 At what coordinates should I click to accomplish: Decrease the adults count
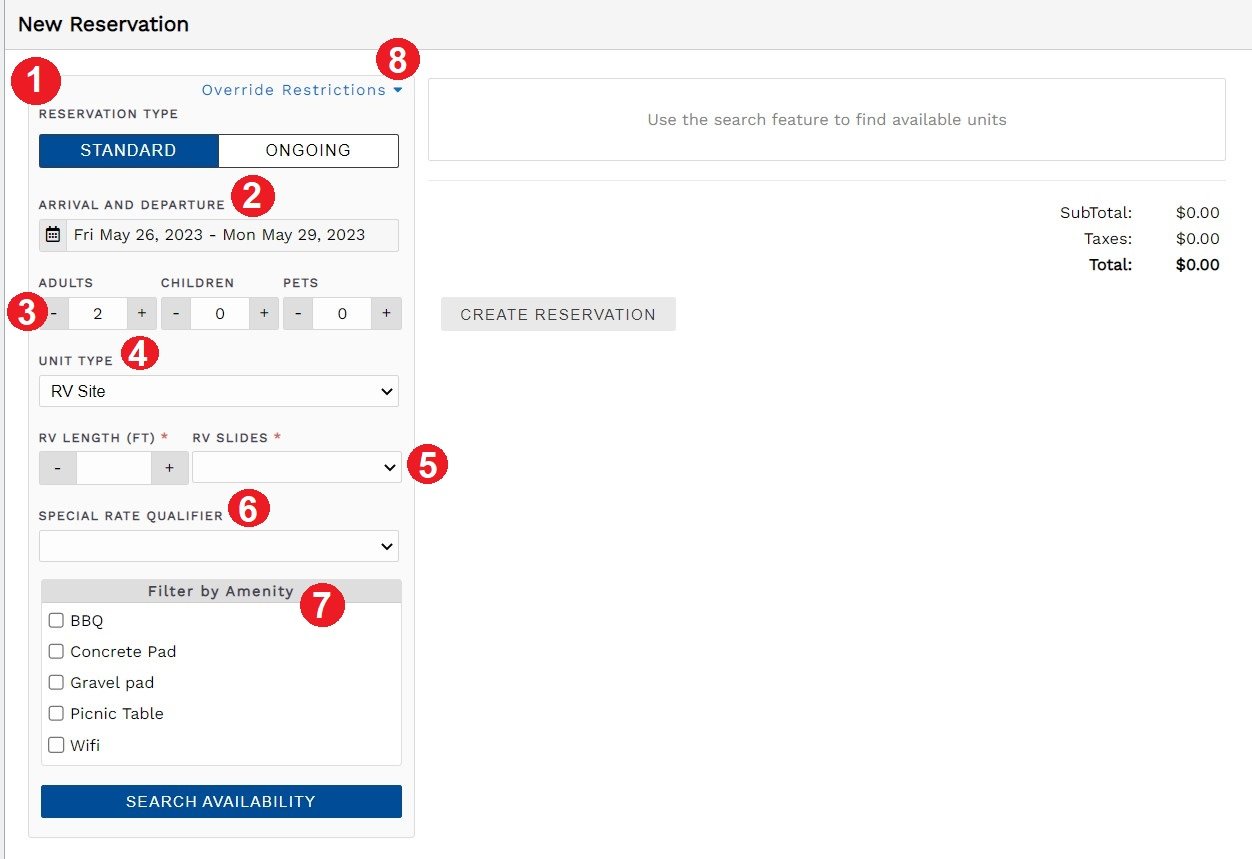53,313
